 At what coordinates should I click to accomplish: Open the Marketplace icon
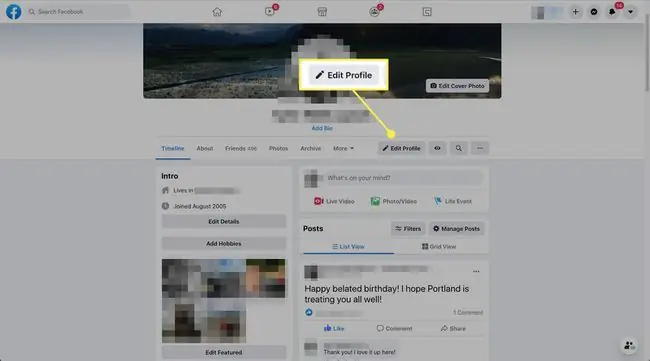point(322,12)
